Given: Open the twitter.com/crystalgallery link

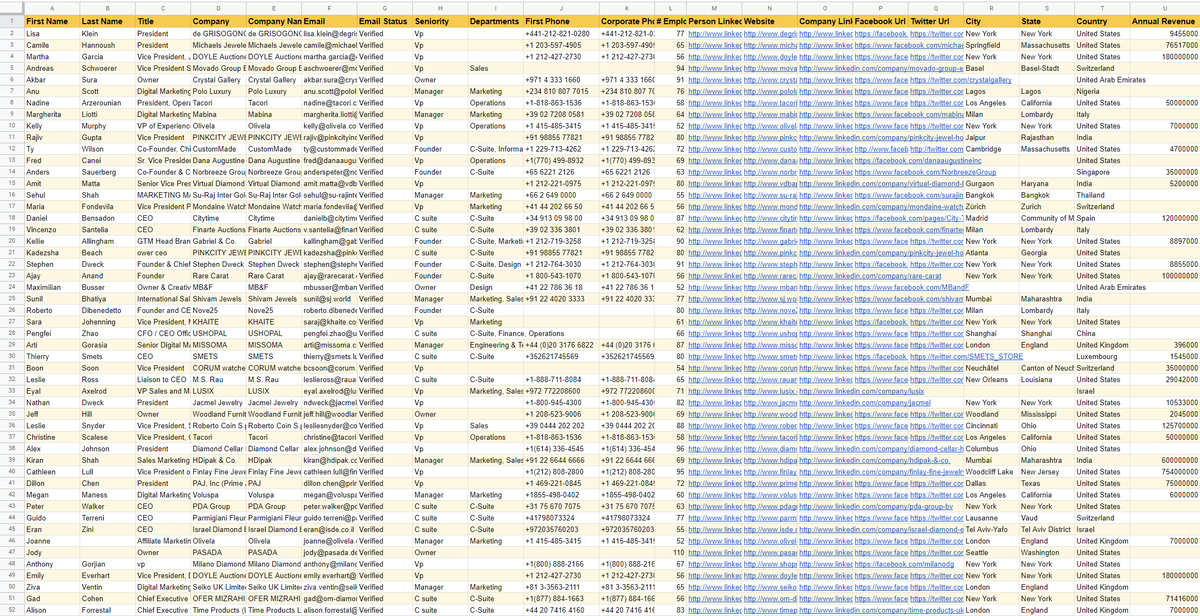Looking at the screenshot, I should point(960,80).
